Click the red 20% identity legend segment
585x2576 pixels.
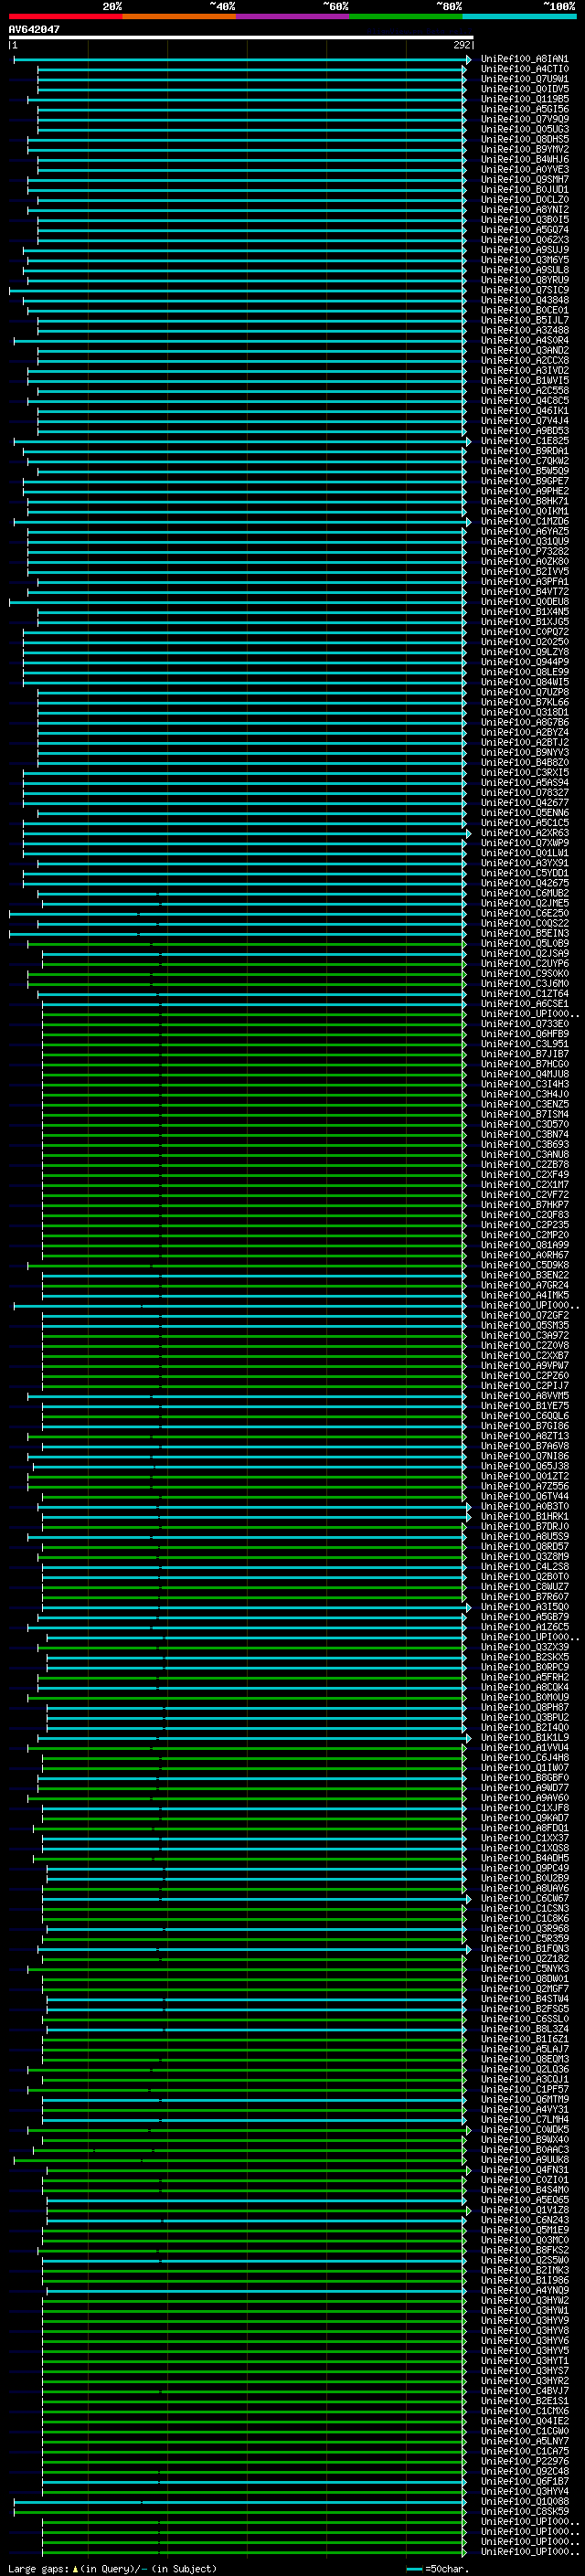coord(65,16)
